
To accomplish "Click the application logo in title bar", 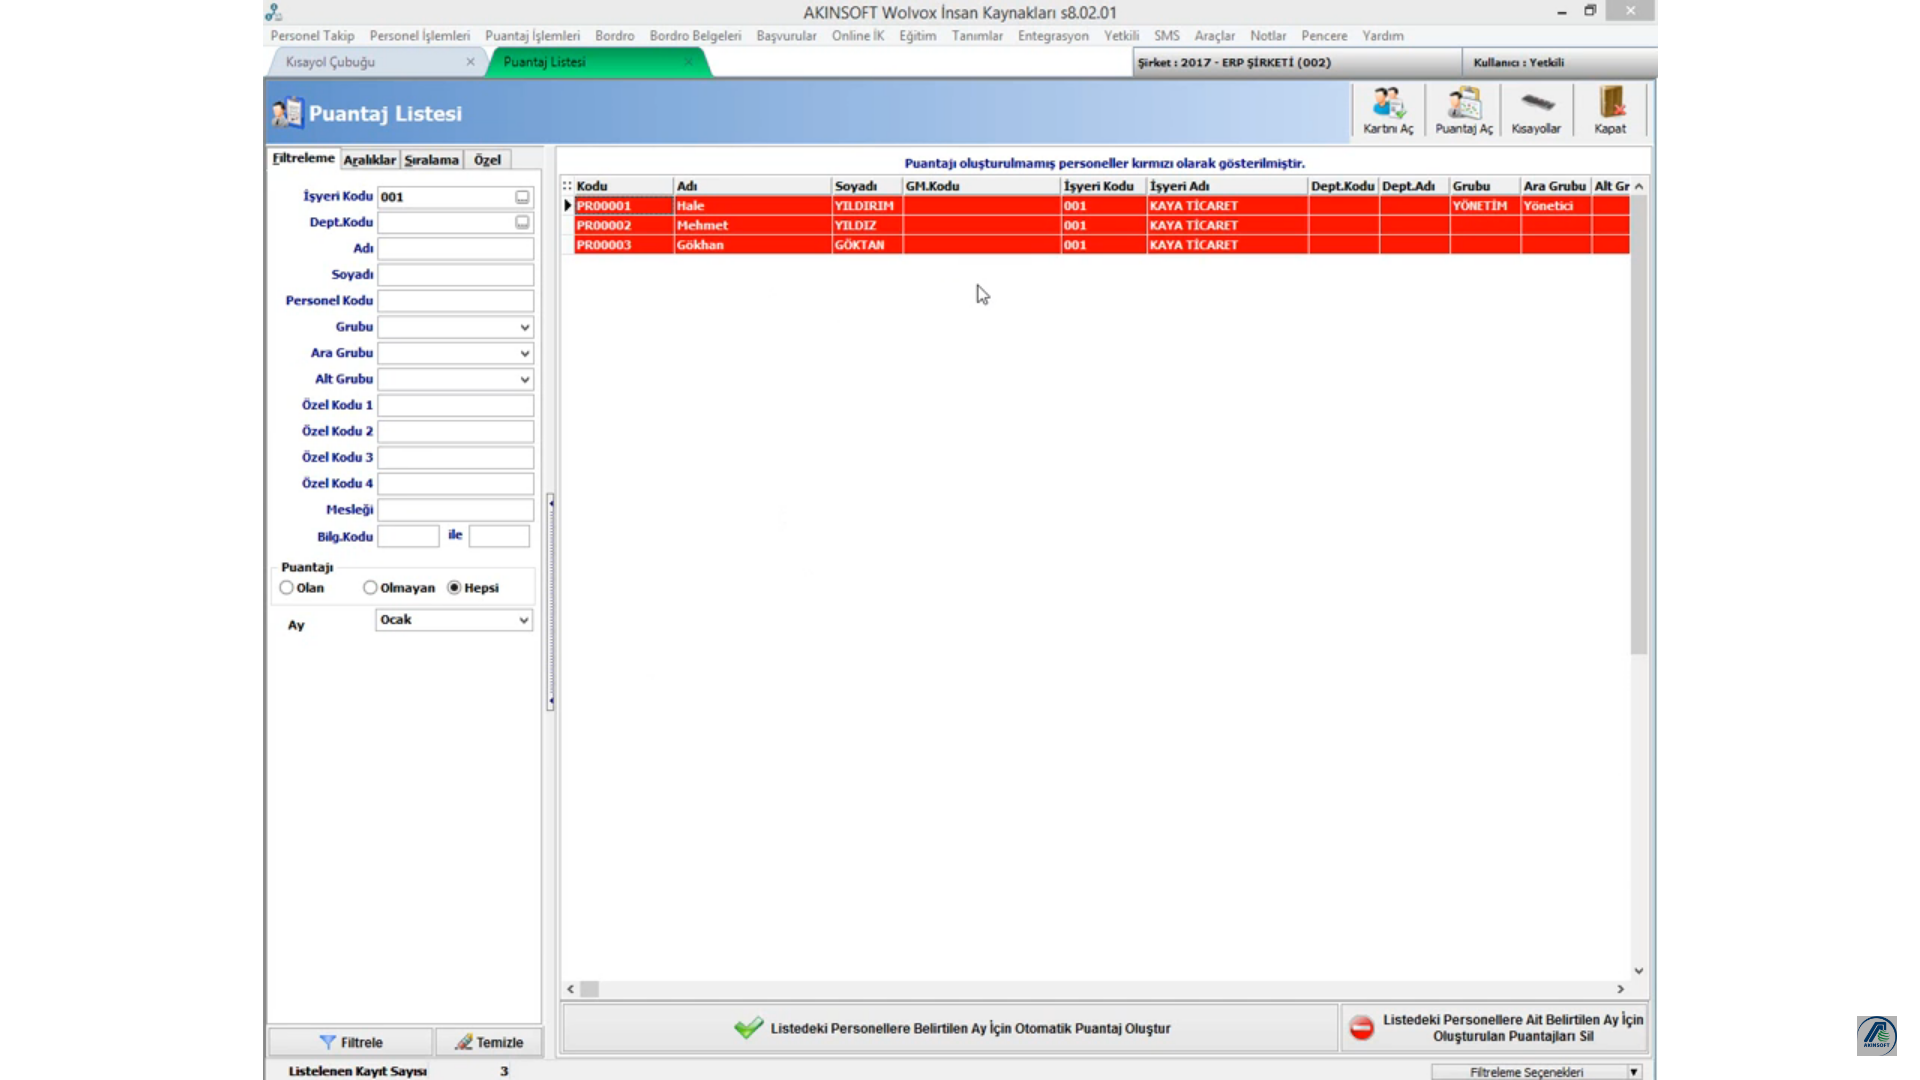I will [274, 12].
